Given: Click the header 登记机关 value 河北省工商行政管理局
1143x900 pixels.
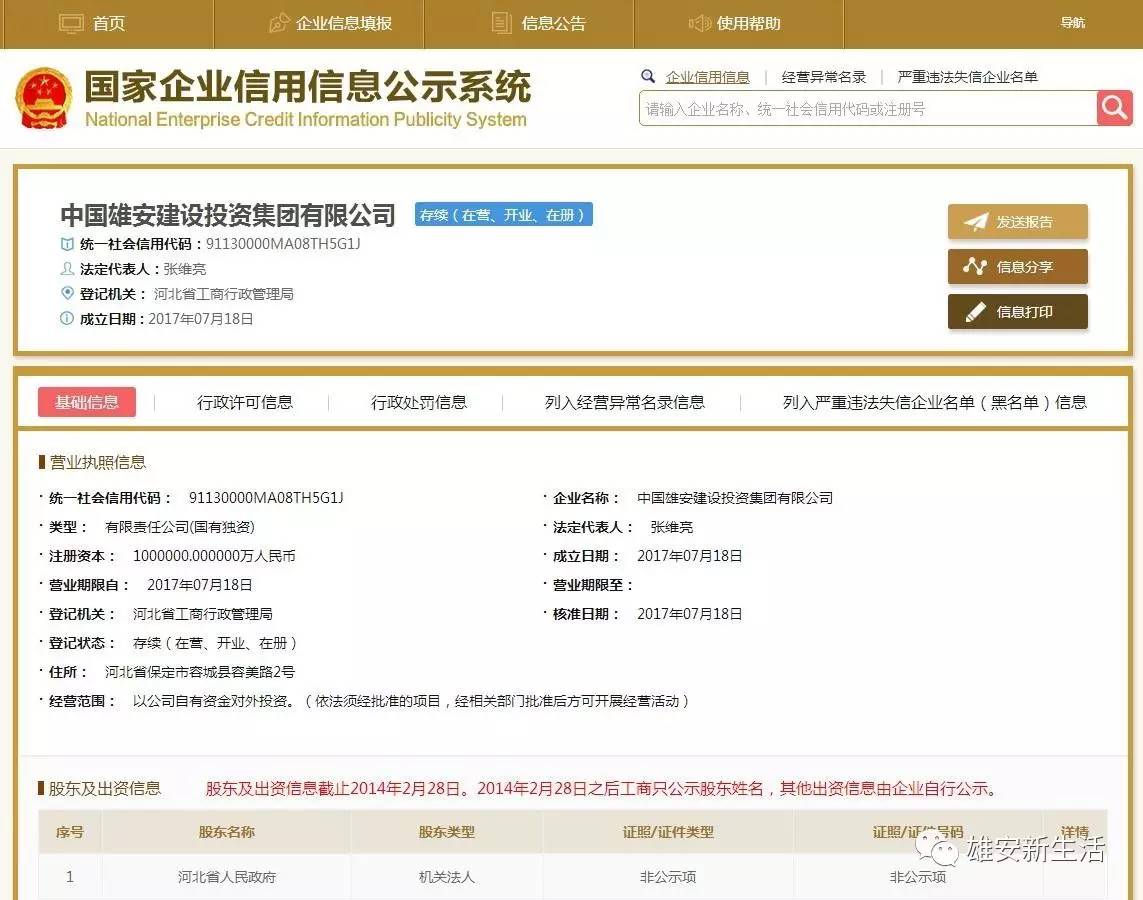Looking at the screenshot, I should pos(223,294).
